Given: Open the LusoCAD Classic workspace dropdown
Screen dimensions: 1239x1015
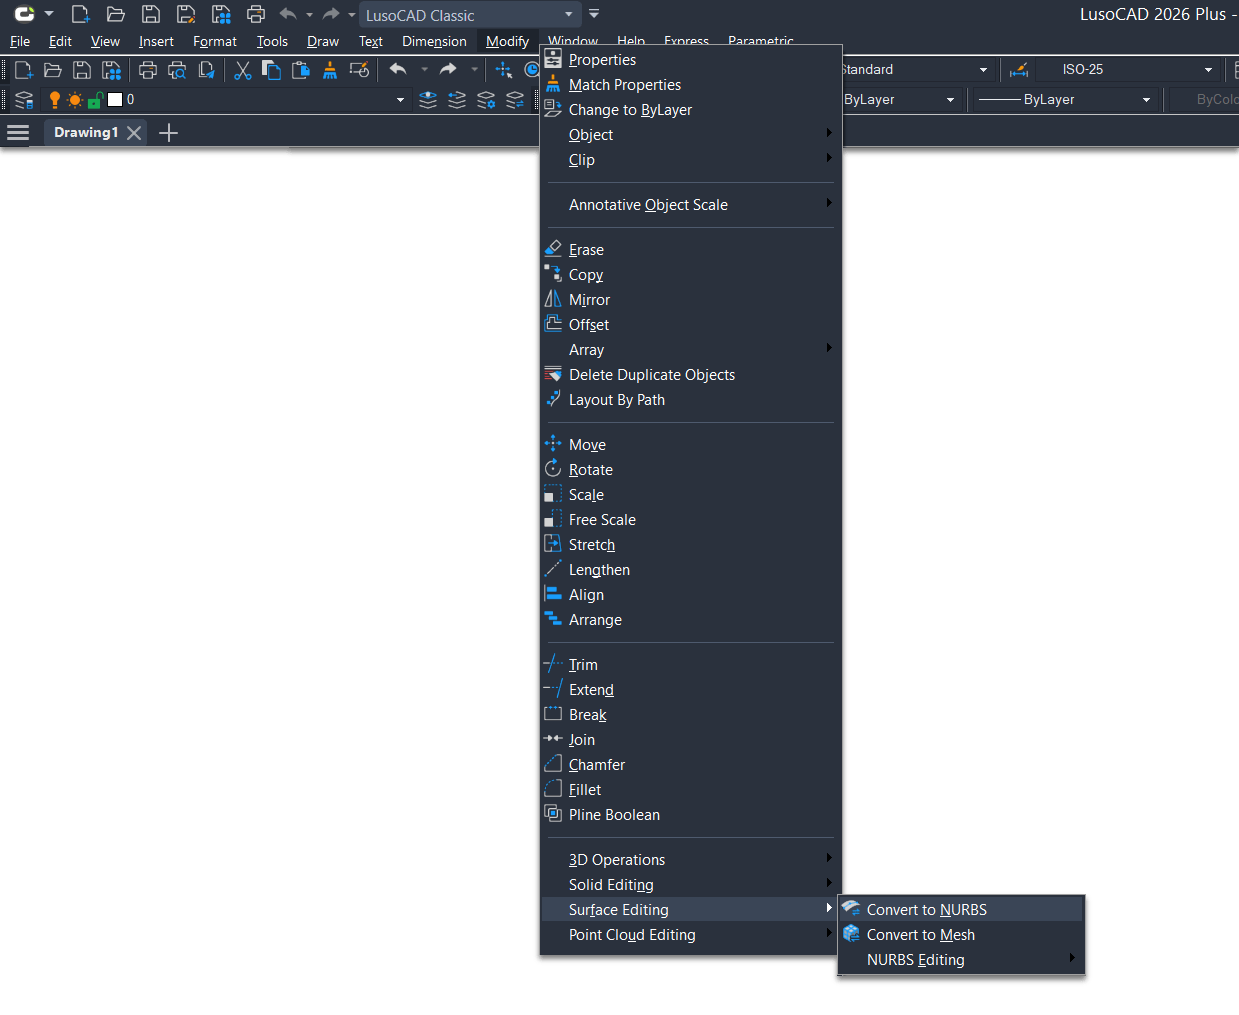Looking at the screenshot, I should [469, 15].
